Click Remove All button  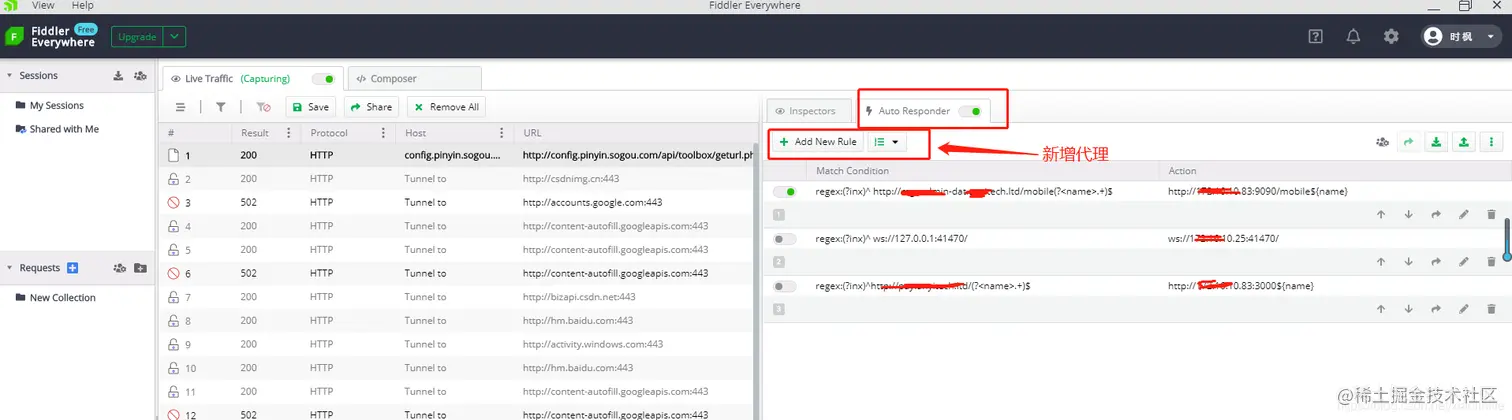446,107
